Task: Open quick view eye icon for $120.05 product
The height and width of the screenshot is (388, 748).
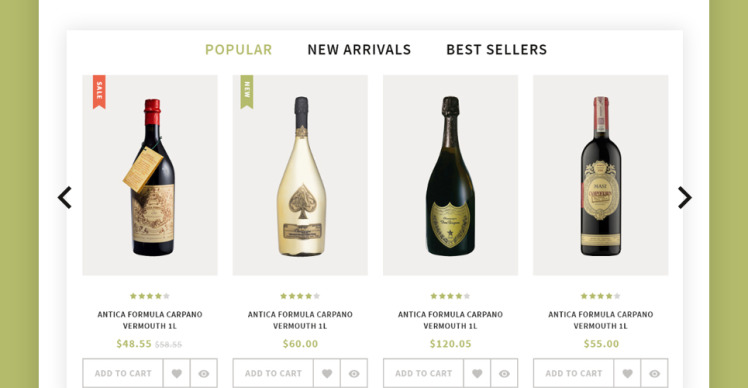Action: (x=504, y=373)
